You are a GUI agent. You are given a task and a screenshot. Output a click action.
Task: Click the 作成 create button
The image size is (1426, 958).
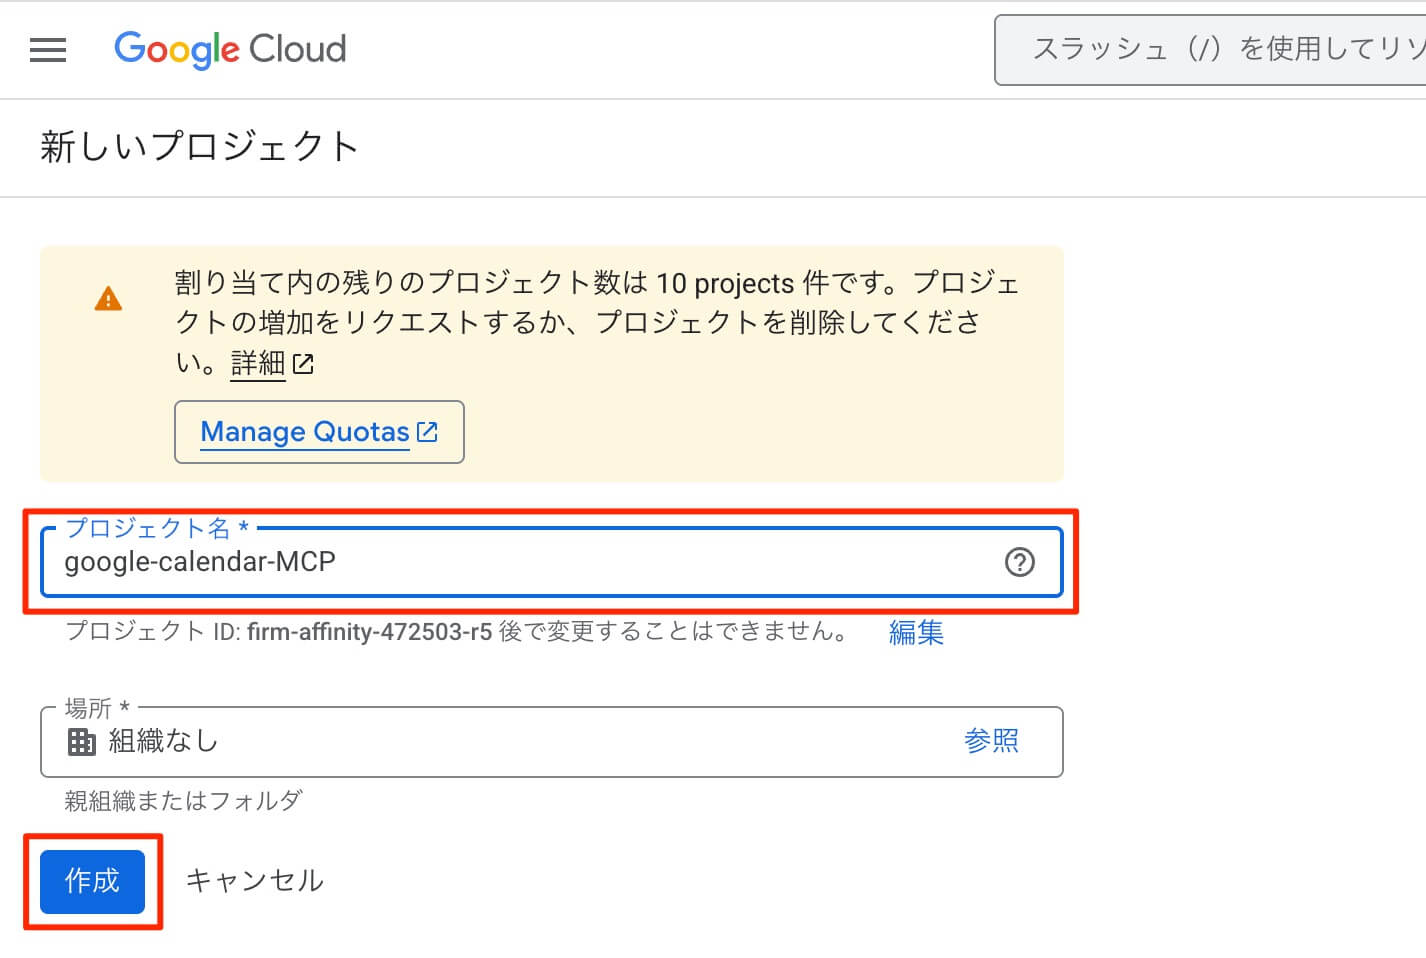(92, 881)
